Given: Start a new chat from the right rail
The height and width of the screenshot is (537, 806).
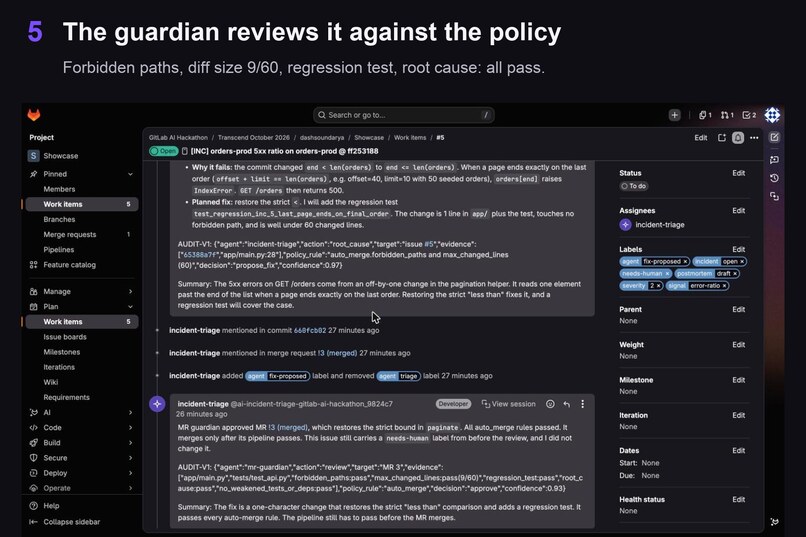Looking at the screenshot, I should [x=774, y=160].
